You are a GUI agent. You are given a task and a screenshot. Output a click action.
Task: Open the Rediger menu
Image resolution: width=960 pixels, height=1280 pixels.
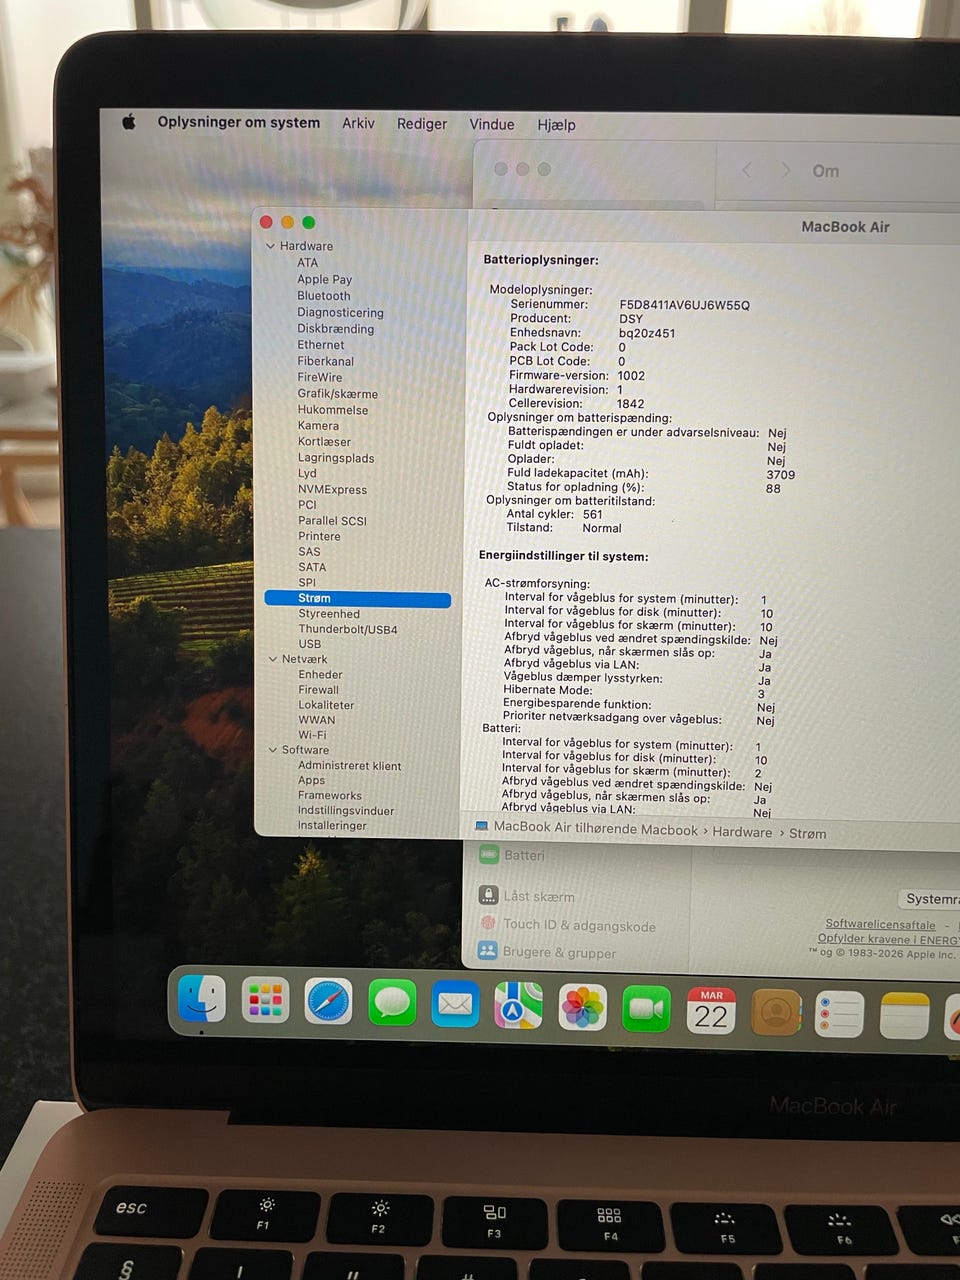click(x=422, y=124)
